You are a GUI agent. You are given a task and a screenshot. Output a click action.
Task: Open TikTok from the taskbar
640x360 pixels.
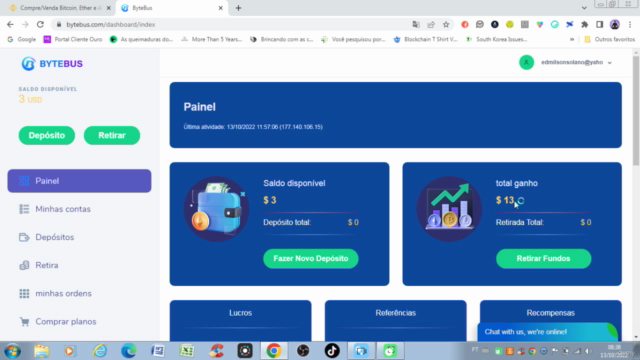click(x=332, y=351)
